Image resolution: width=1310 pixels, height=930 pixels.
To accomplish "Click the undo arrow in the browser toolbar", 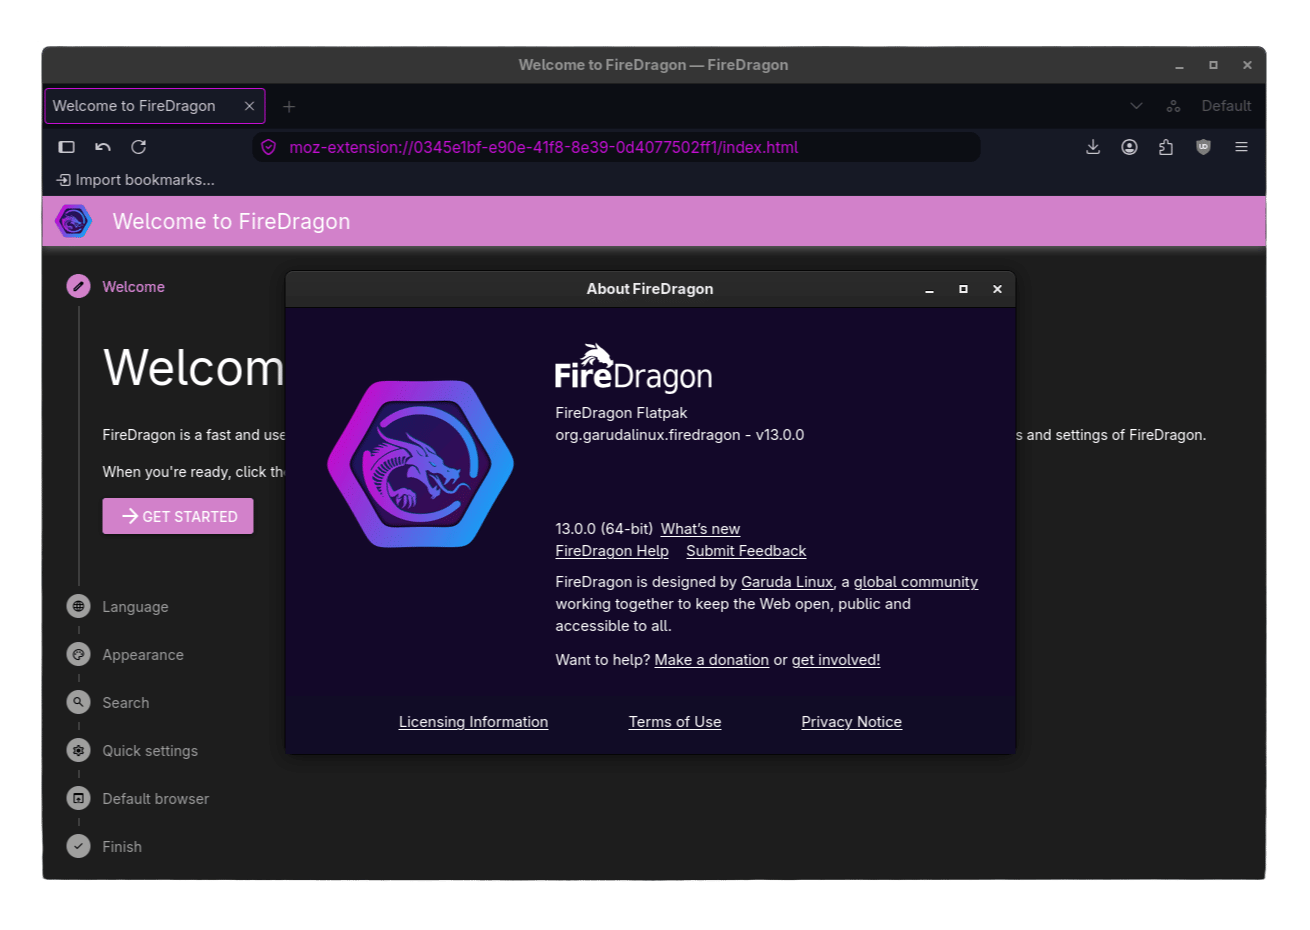I will pyautogui.click(x=103, y=147).
